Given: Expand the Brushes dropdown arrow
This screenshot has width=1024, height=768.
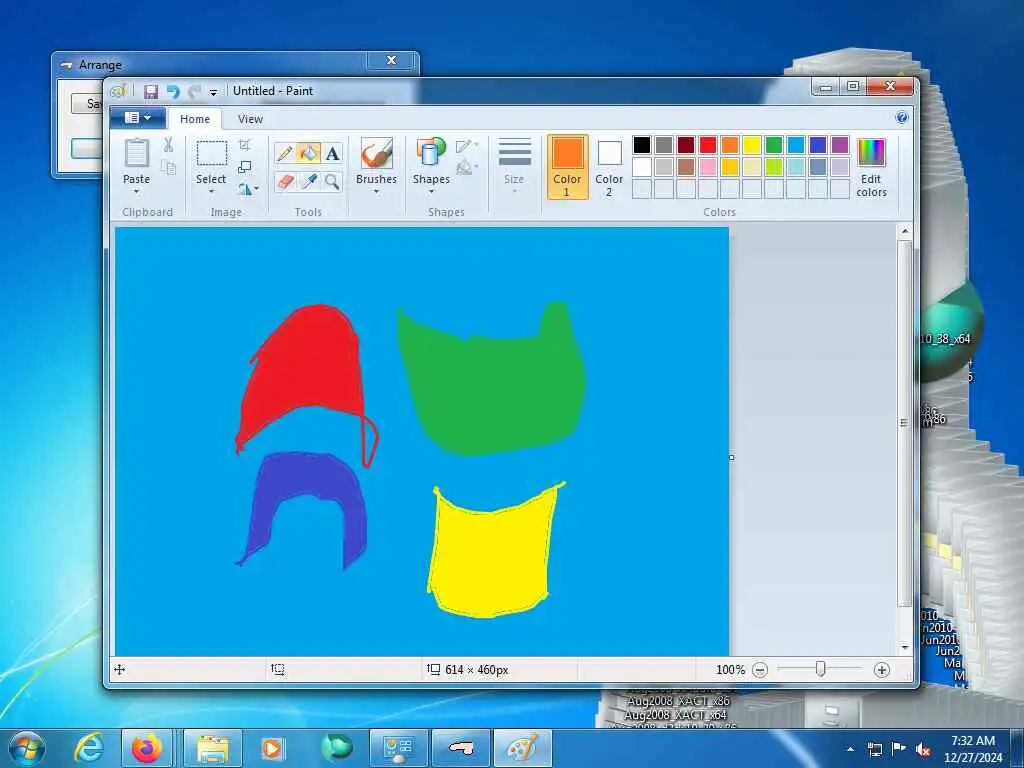Looking at the screenshot, I should coord(376,191).
